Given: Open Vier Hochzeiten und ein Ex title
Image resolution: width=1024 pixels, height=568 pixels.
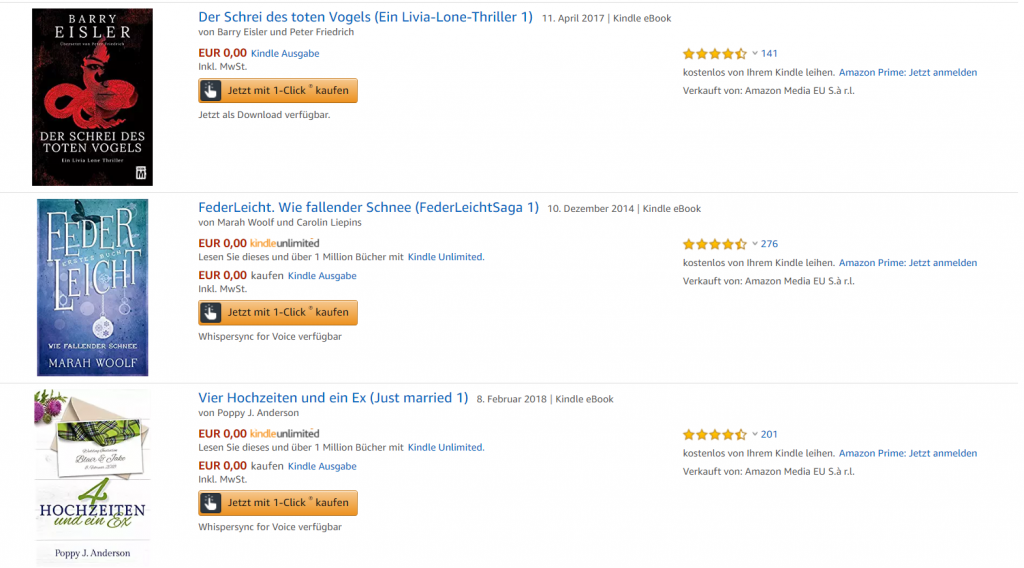Looking at the screenshot, I should point(333,398).
